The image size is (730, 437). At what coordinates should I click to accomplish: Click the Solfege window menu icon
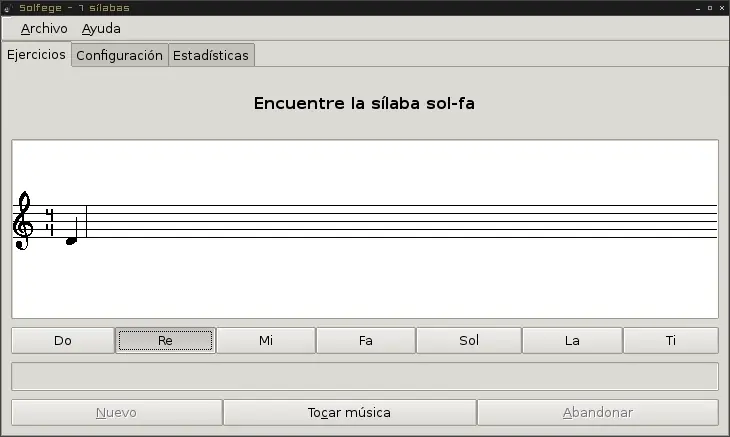7,7
